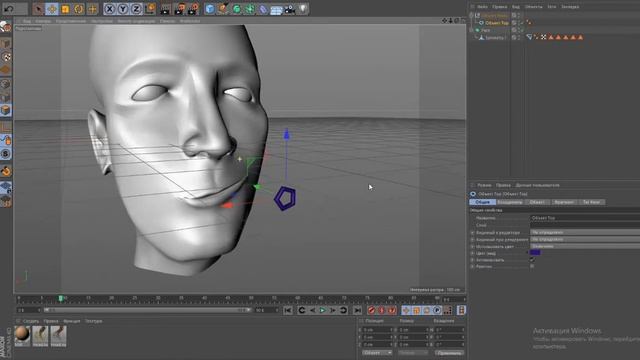Screen dimensions: 640x360
Task: Click the green current-frame marker on the timeline
Action: click(61, 299)
